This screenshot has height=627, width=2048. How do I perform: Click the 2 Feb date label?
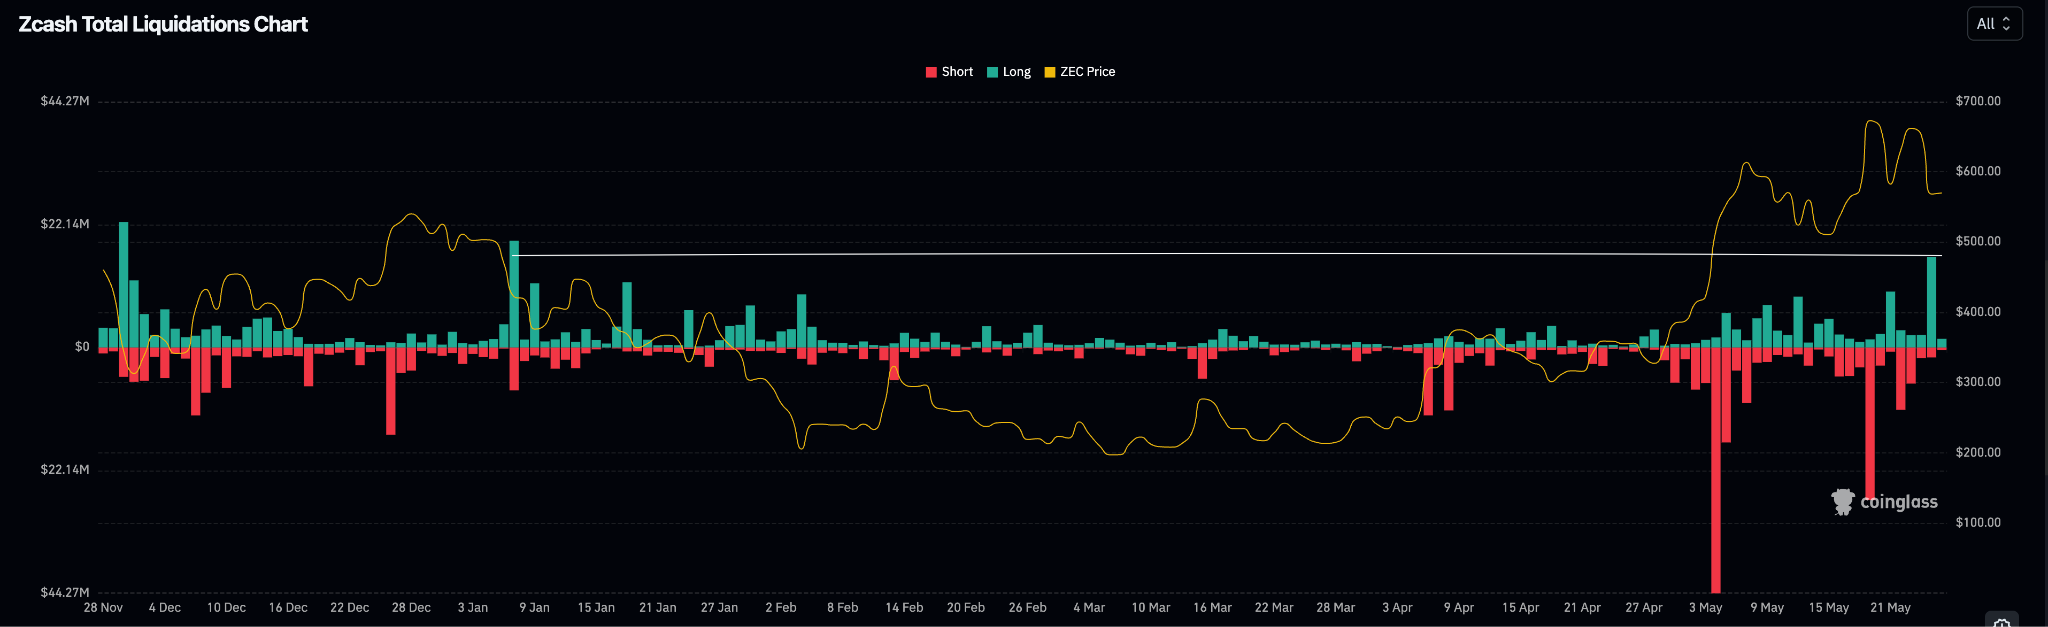pyautogui.click(x=781, y=608)
